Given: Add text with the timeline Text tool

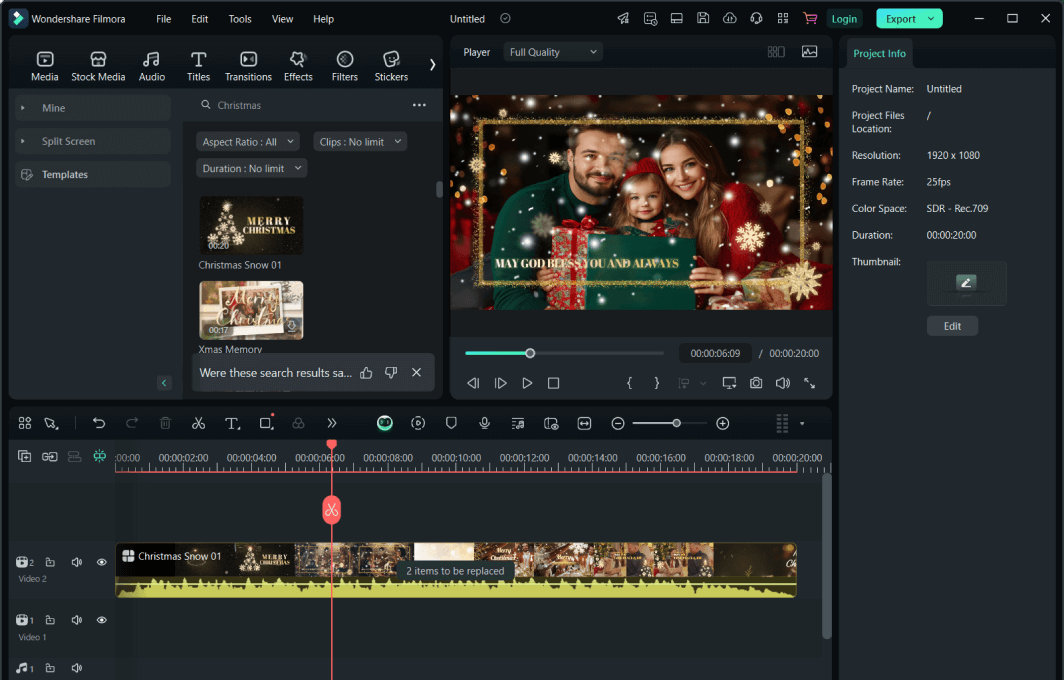Looking at the screenshot, I should click(232, 423).
